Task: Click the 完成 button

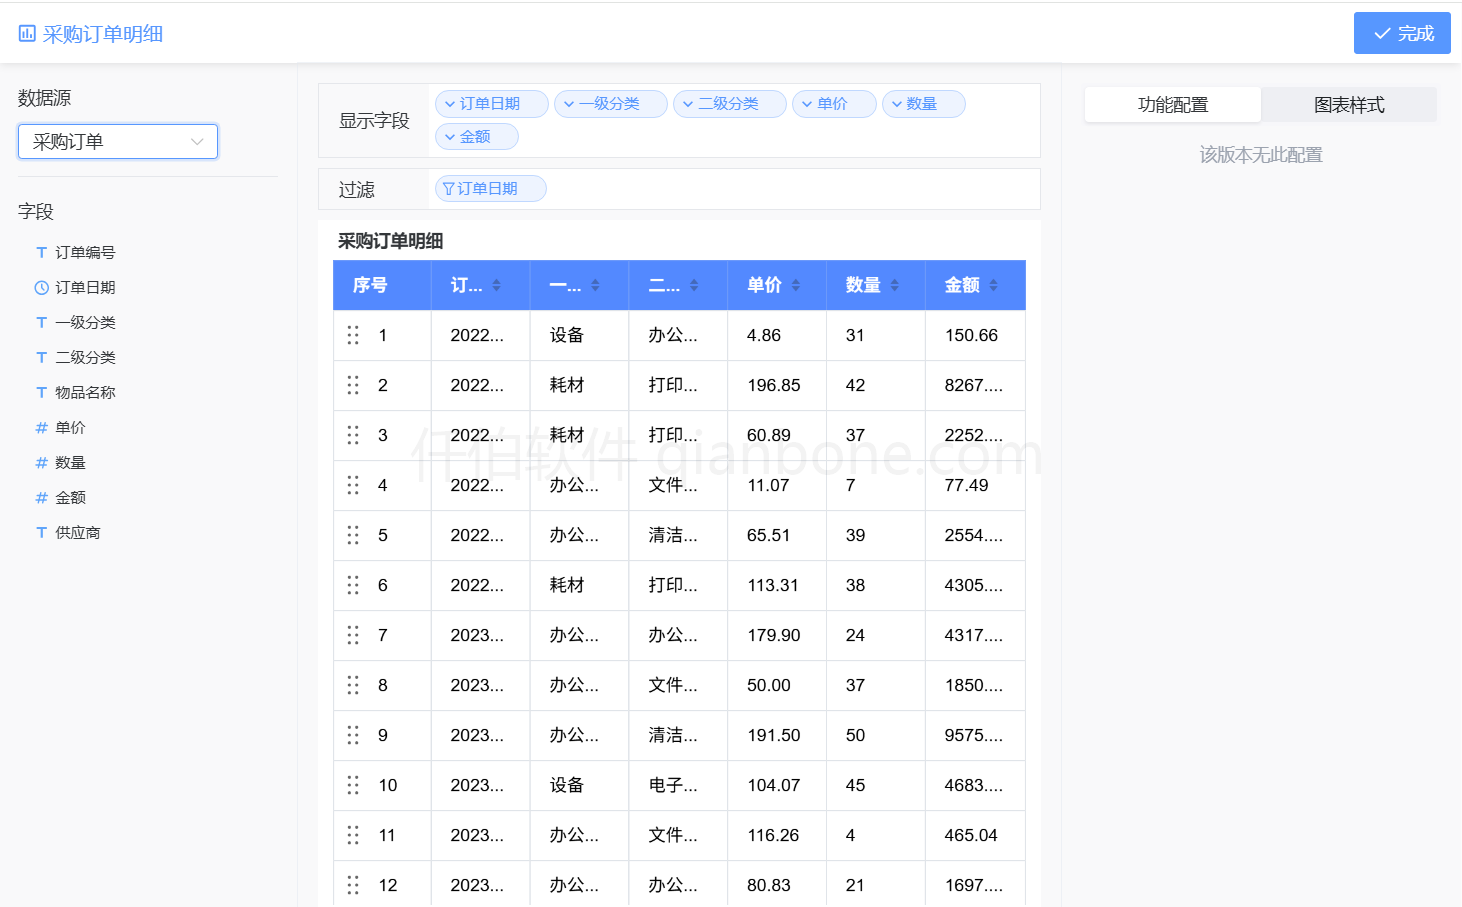Action: [x=1402, y=32]
